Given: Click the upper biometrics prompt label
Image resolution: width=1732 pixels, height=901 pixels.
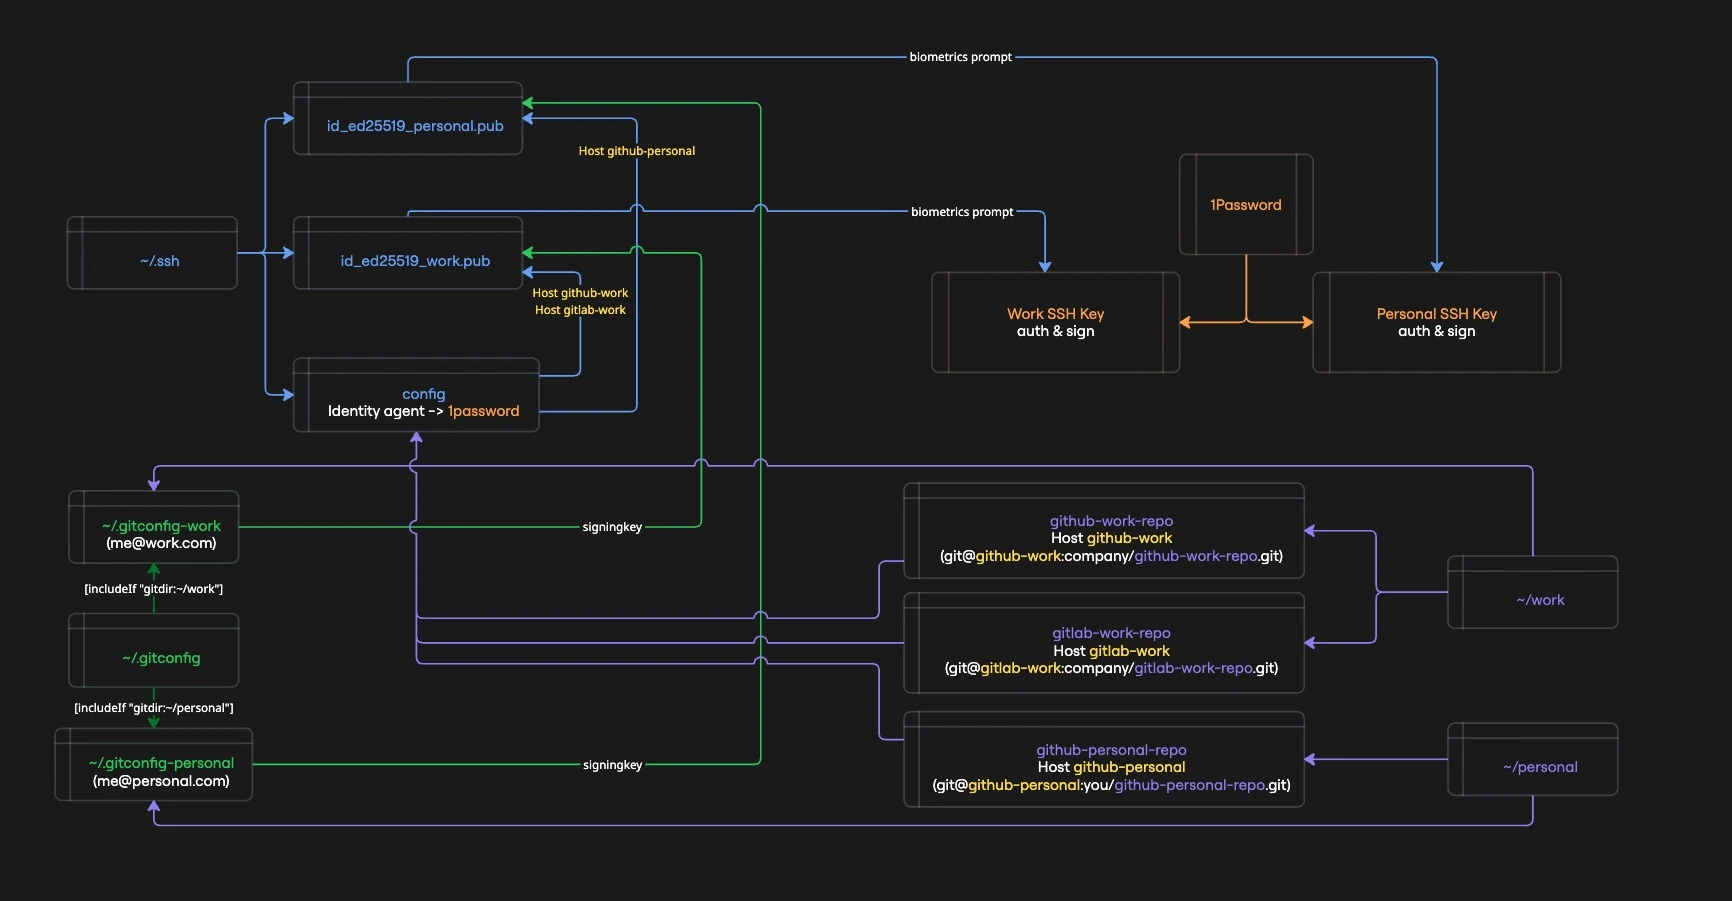Looking at the screenshot, I should click(x=961, y=57).
